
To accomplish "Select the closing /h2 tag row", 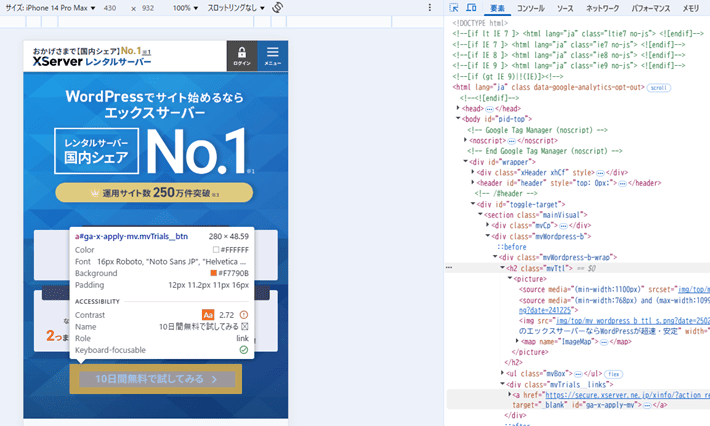I will click(513, 362).
